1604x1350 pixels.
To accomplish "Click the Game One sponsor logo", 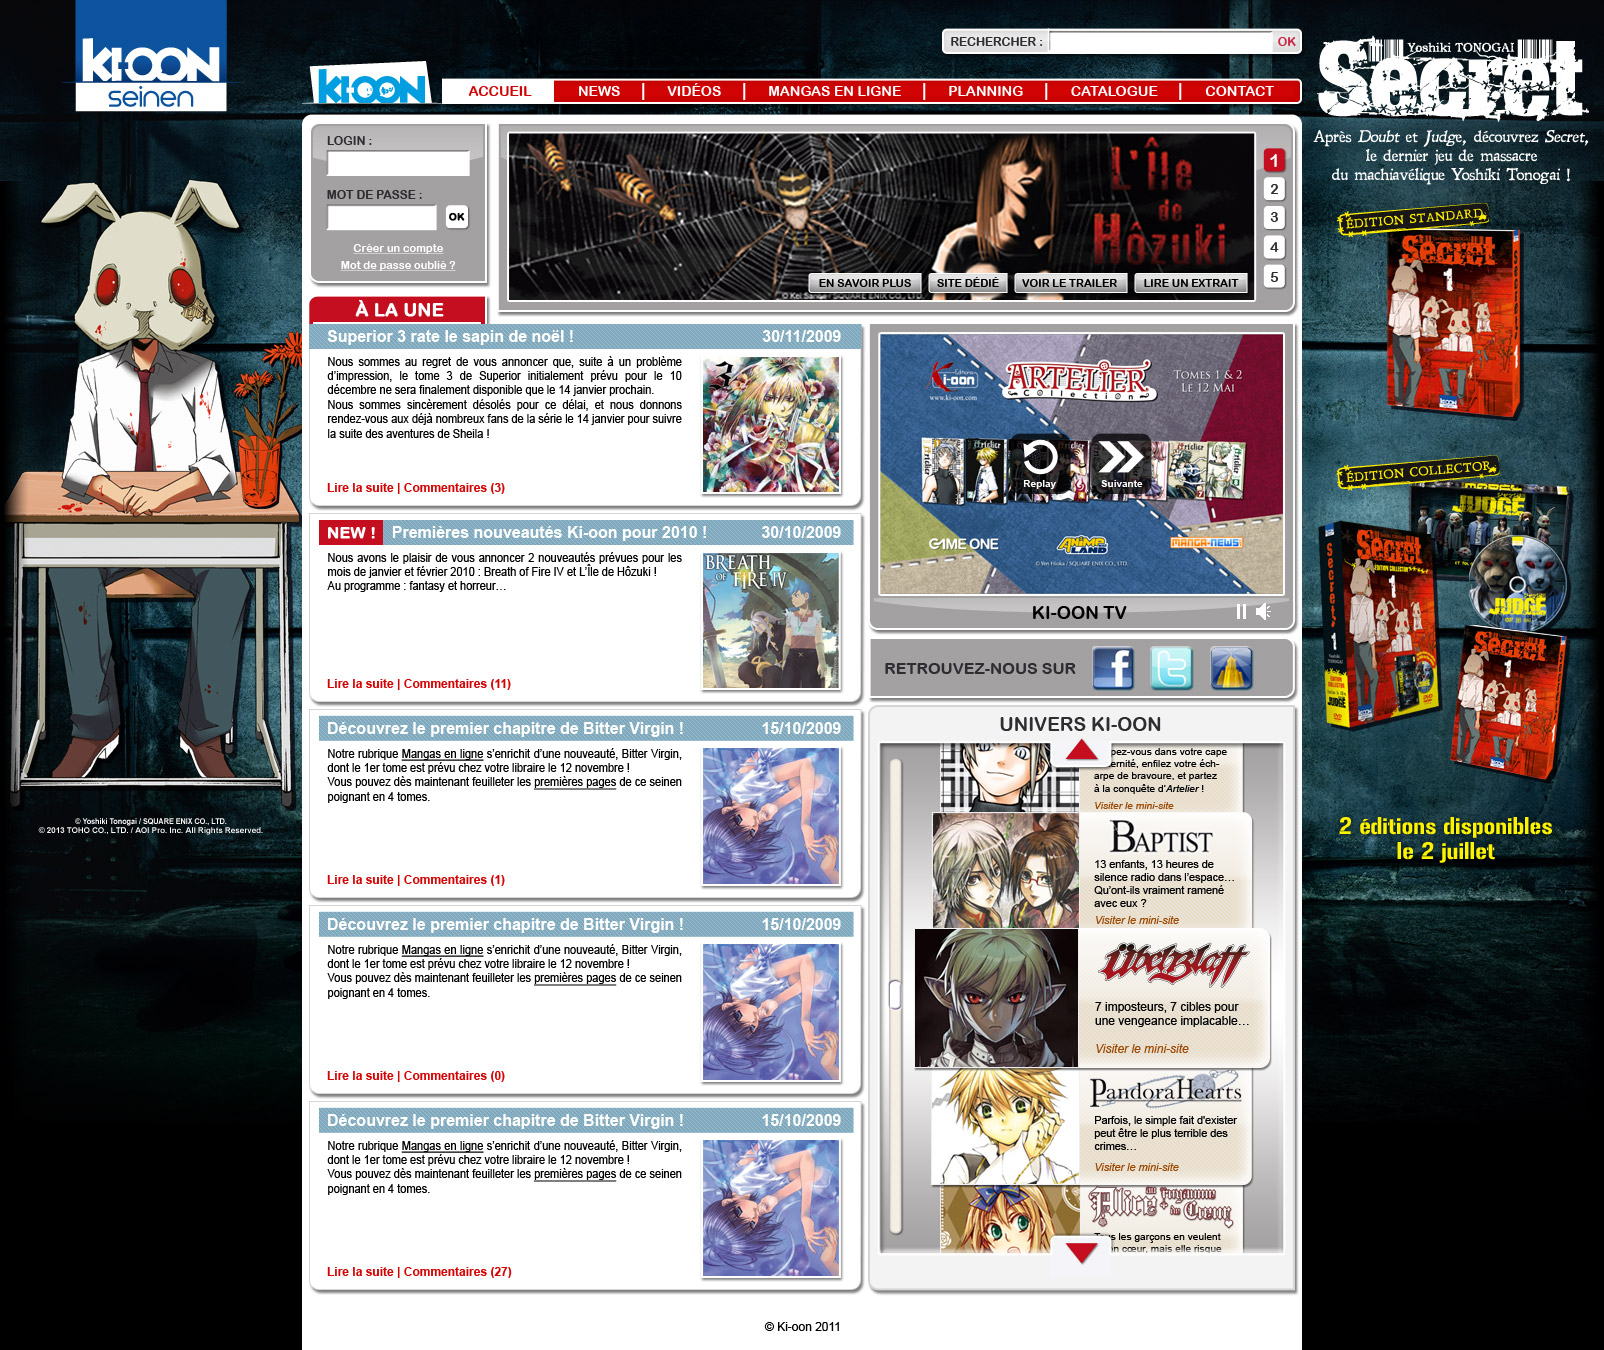I will pyautogui.click(x=963, y=544).
